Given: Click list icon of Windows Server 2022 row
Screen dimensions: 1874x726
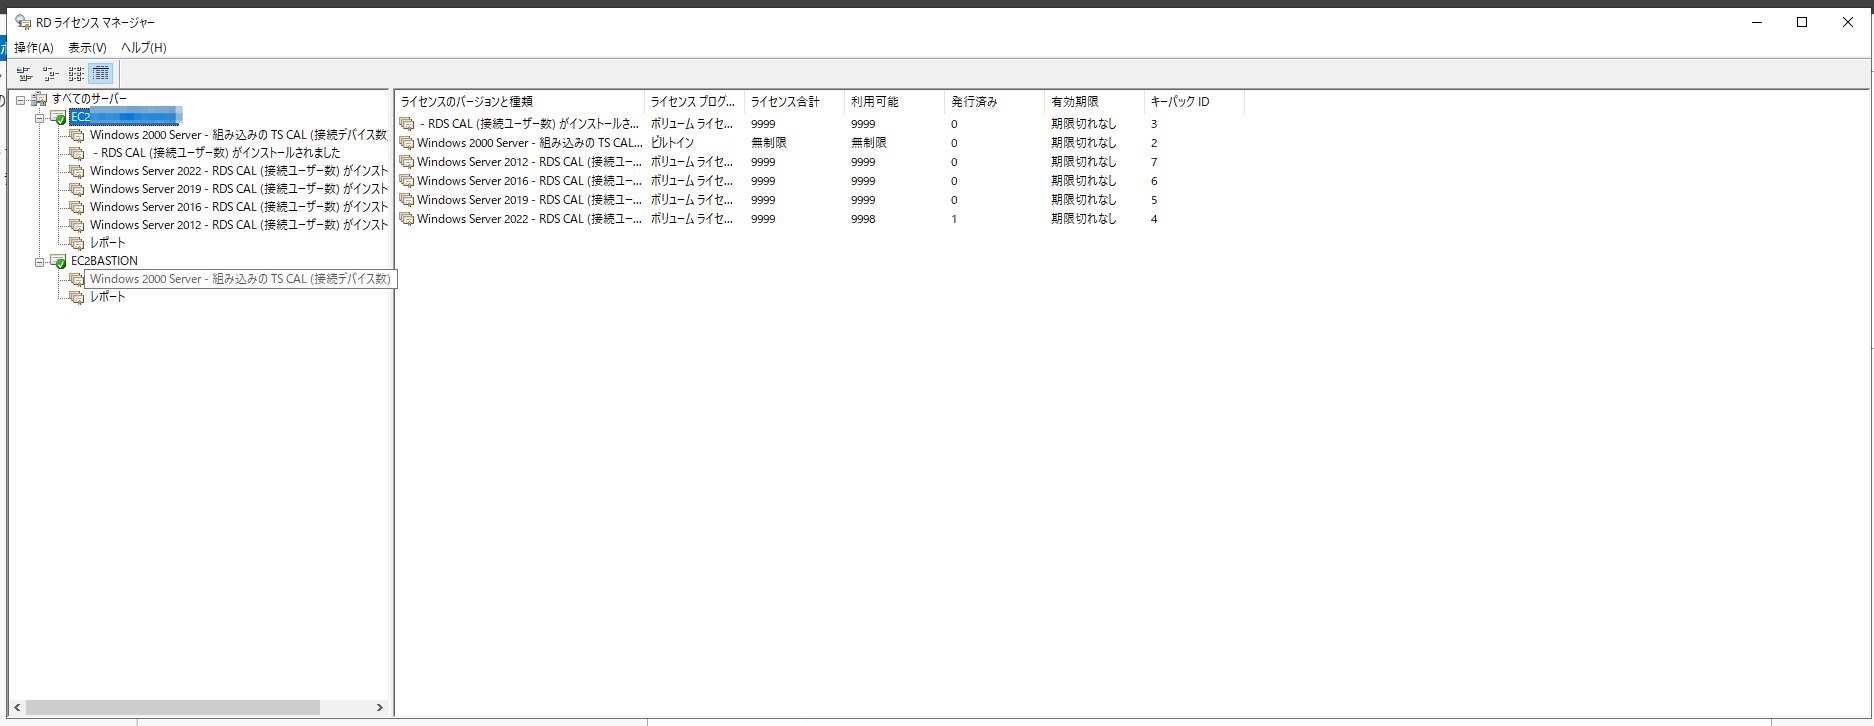Looking at the screenshot, I should [x=407, y=219].
